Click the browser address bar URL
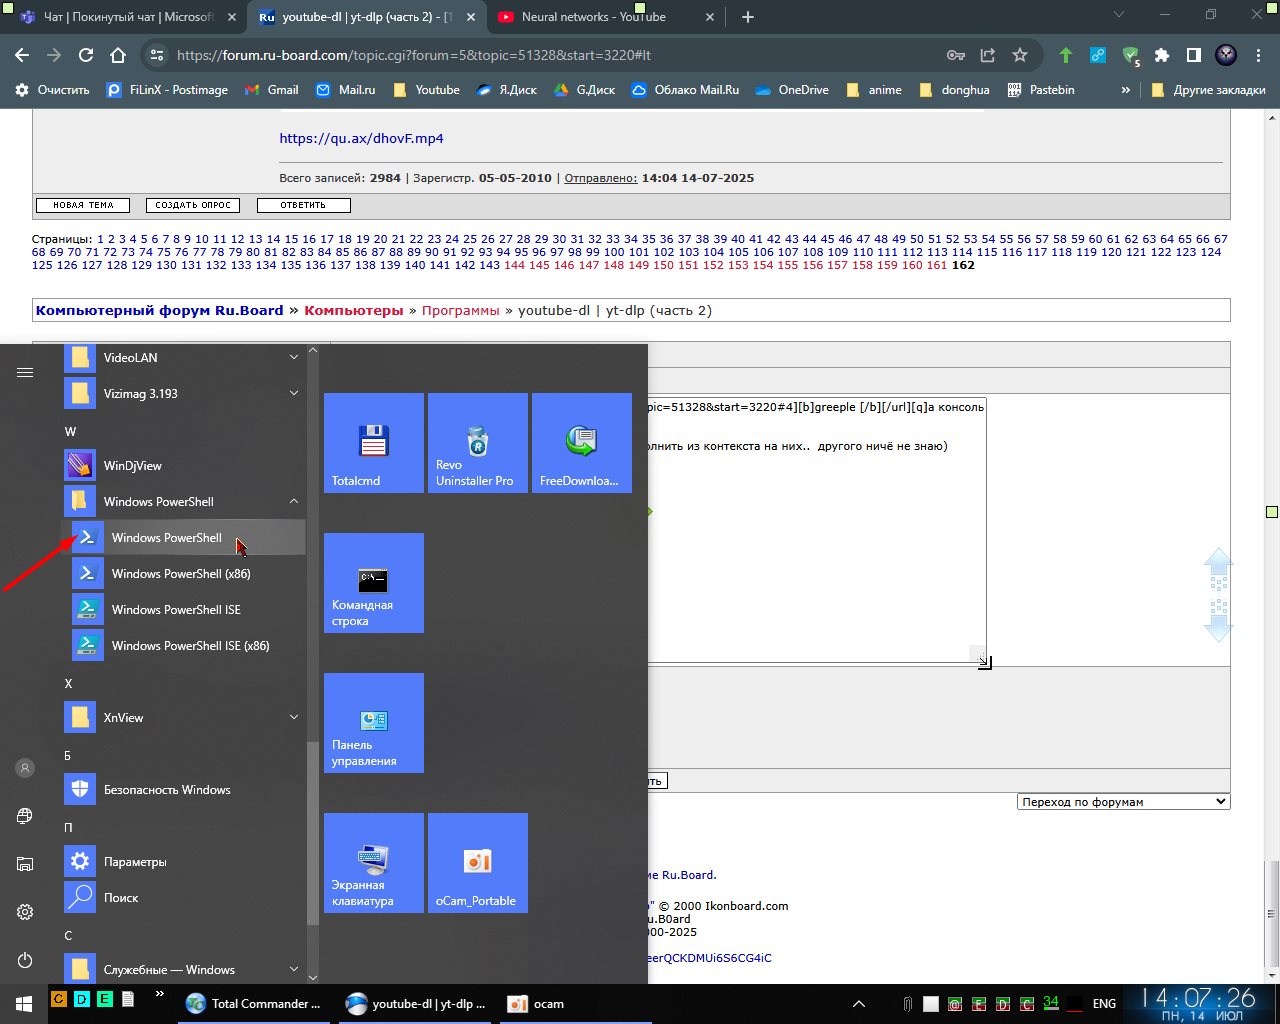1280x1024 pixels. 414,55
